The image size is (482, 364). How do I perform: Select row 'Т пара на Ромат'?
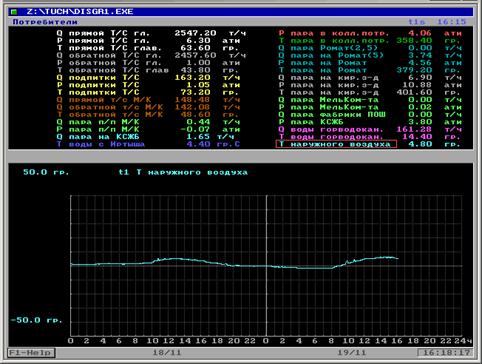pyautogui.click(x=369, y=70)
